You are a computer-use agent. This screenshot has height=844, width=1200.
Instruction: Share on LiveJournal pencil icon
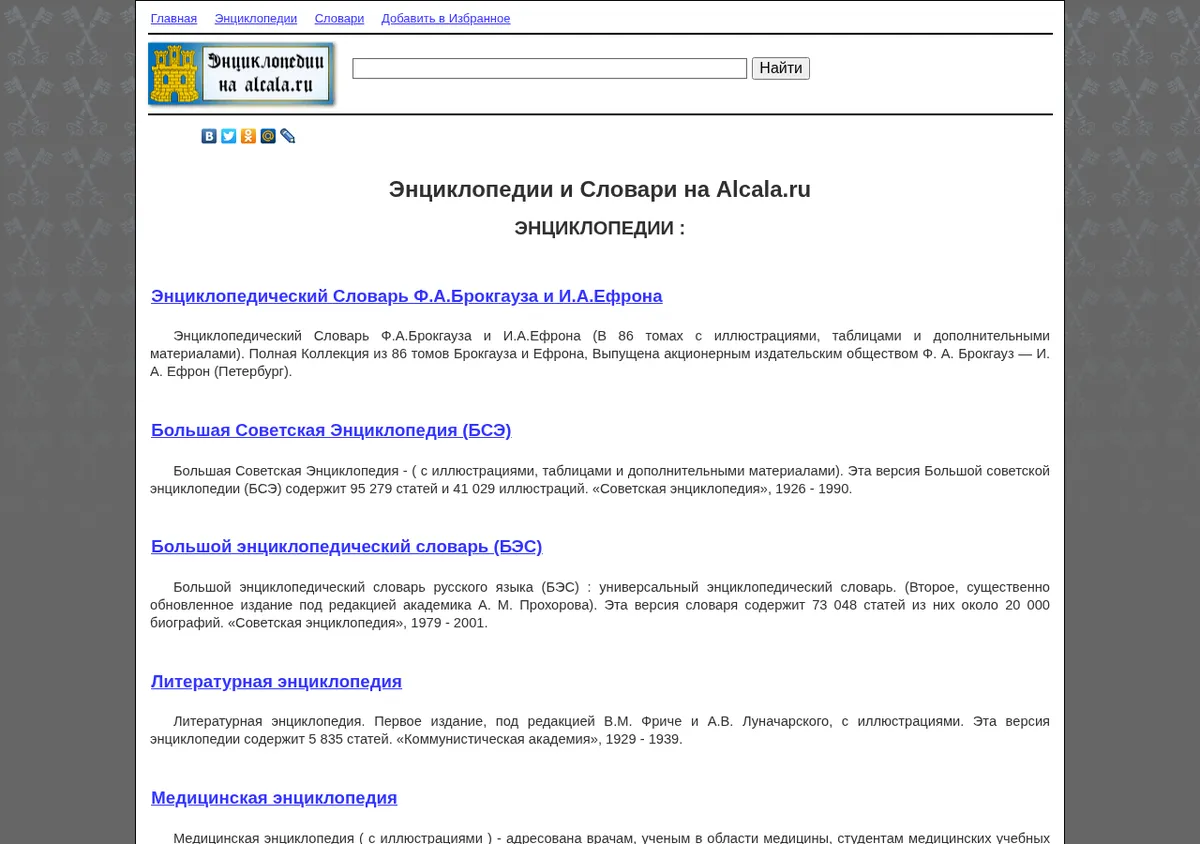pyautogui.click(x=288, y=136)
